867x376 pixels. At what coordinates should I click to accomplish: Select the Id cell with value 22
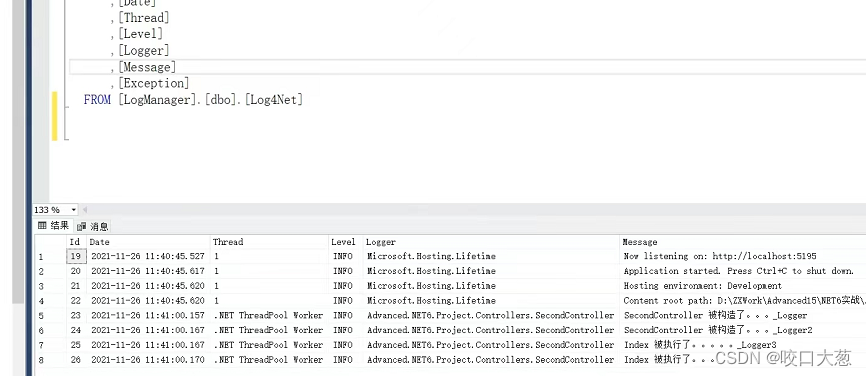[76, 301]
